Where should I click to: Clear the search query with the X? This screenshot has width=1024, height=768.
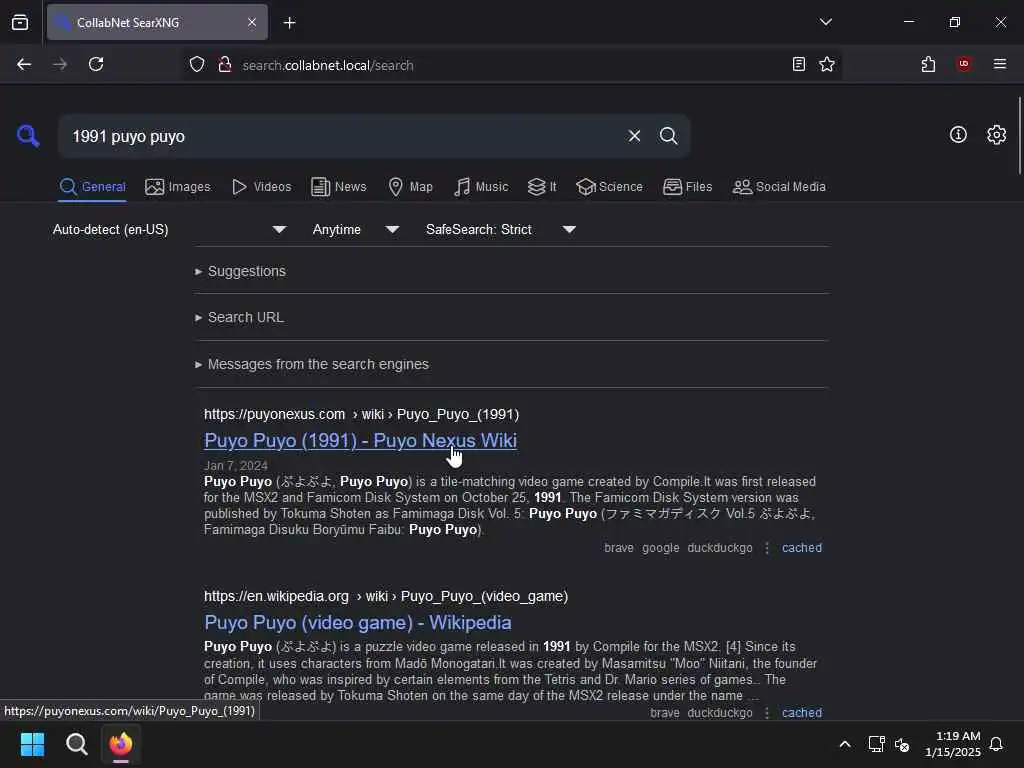(634, 136)
